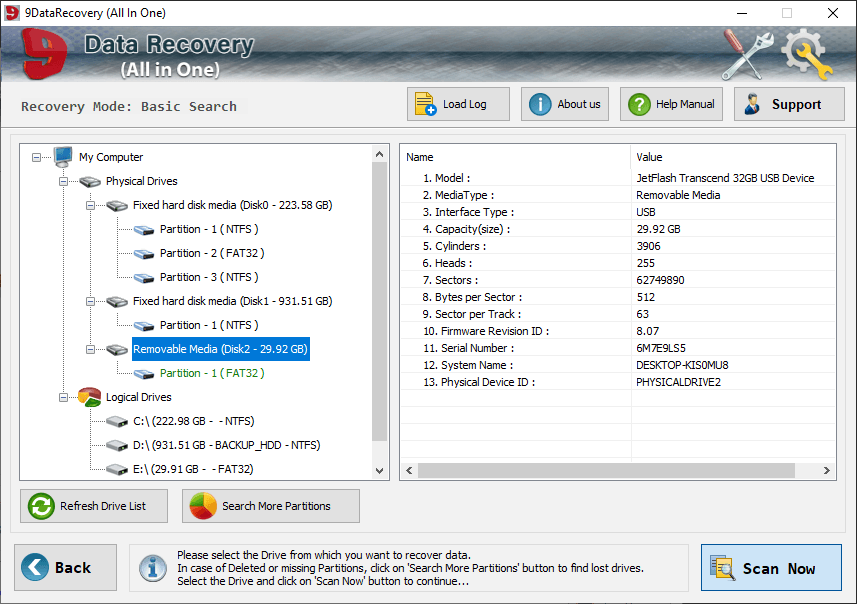Image resolution: width=857 pixels, height=604 pixels.
Task: Select Partition - 3 ( NTFS )
Action: (209, 277)
